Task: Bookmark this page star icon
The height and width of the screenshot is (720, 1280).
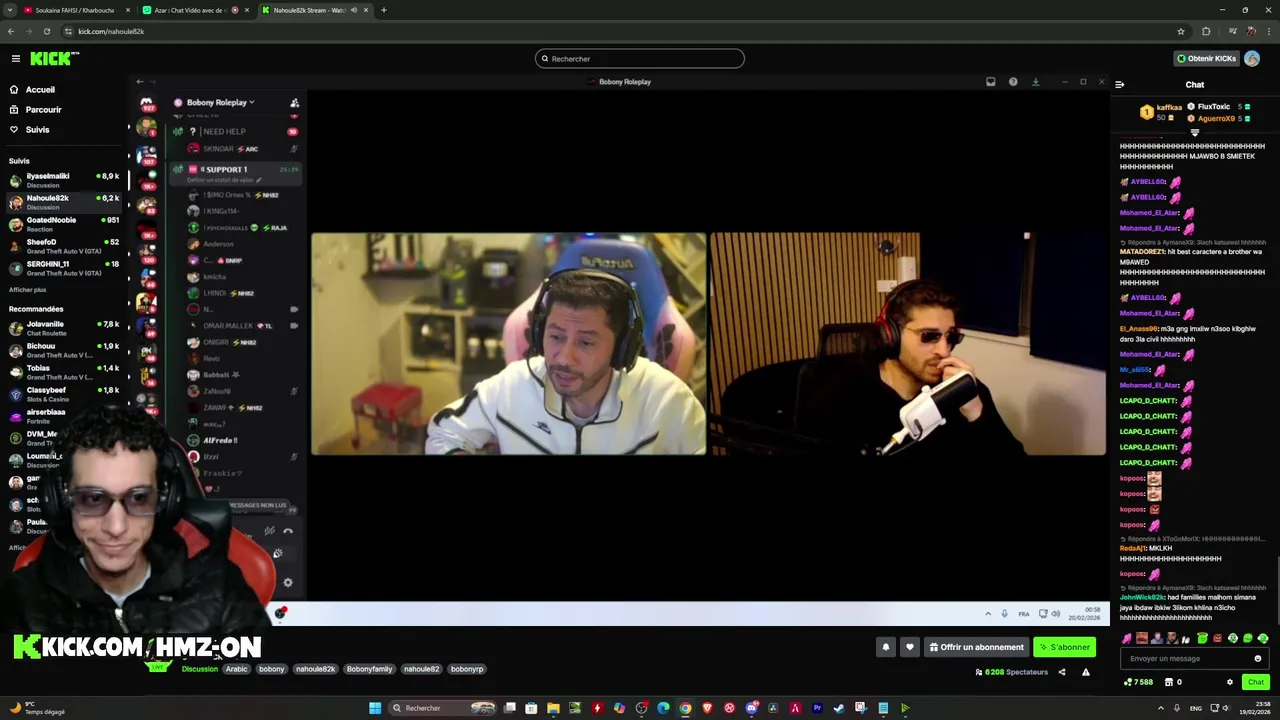Action: coord(1181,31)
